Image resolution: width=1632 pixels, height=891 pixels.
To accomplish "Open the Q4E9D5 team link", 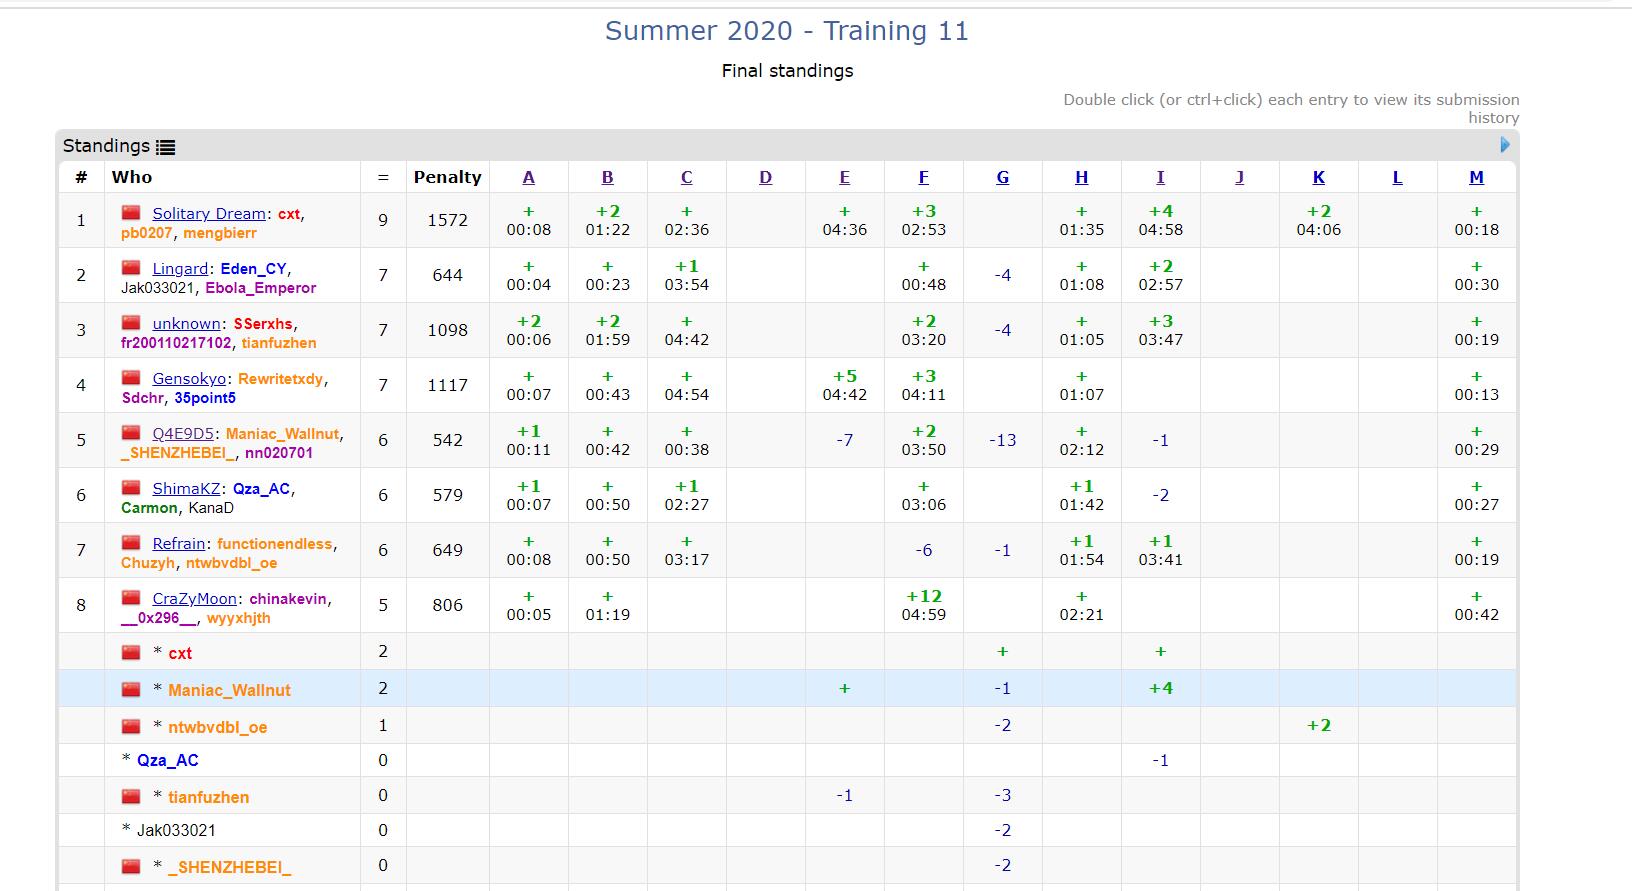I will [x=183, y=433].
